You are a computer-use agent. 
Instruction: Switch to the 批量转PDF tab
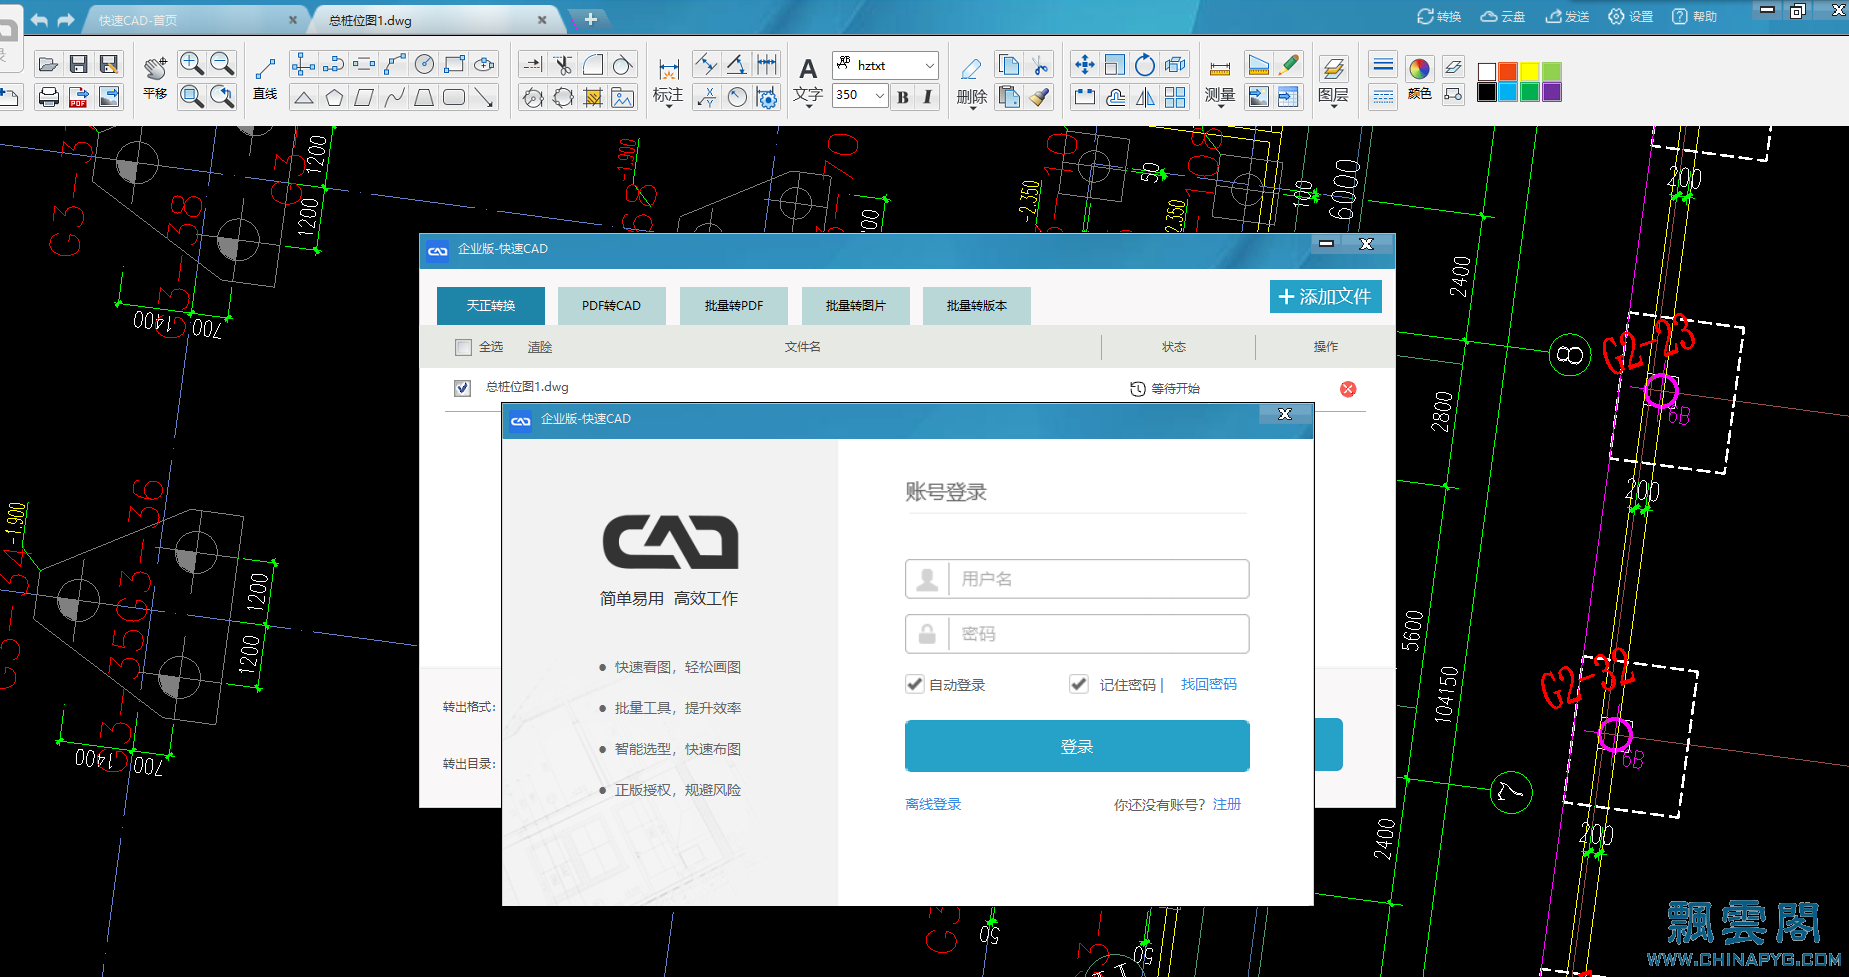[x=734, y=305]
